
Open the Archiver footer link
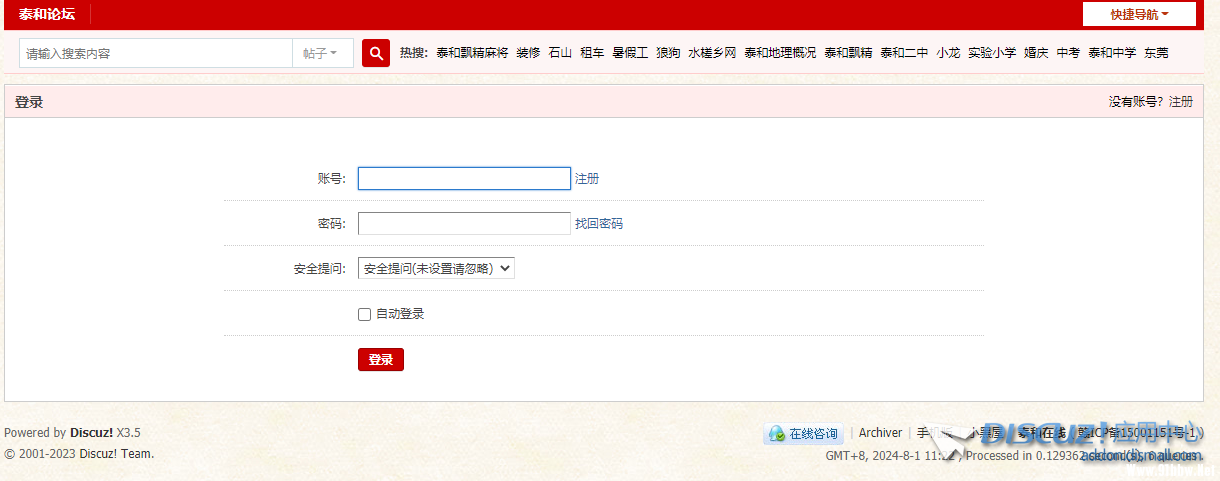880,433
